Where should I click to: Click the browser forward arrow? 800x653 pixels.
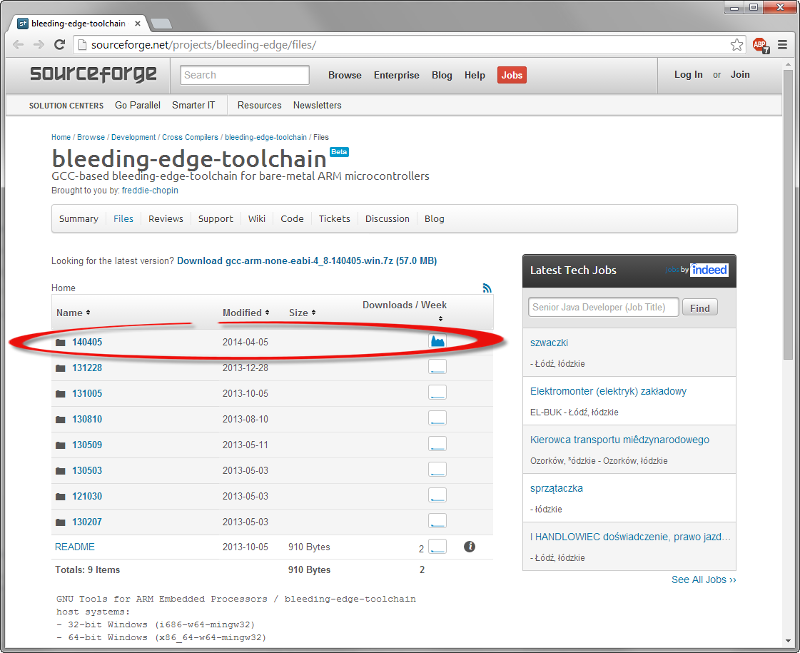point(39,45)
